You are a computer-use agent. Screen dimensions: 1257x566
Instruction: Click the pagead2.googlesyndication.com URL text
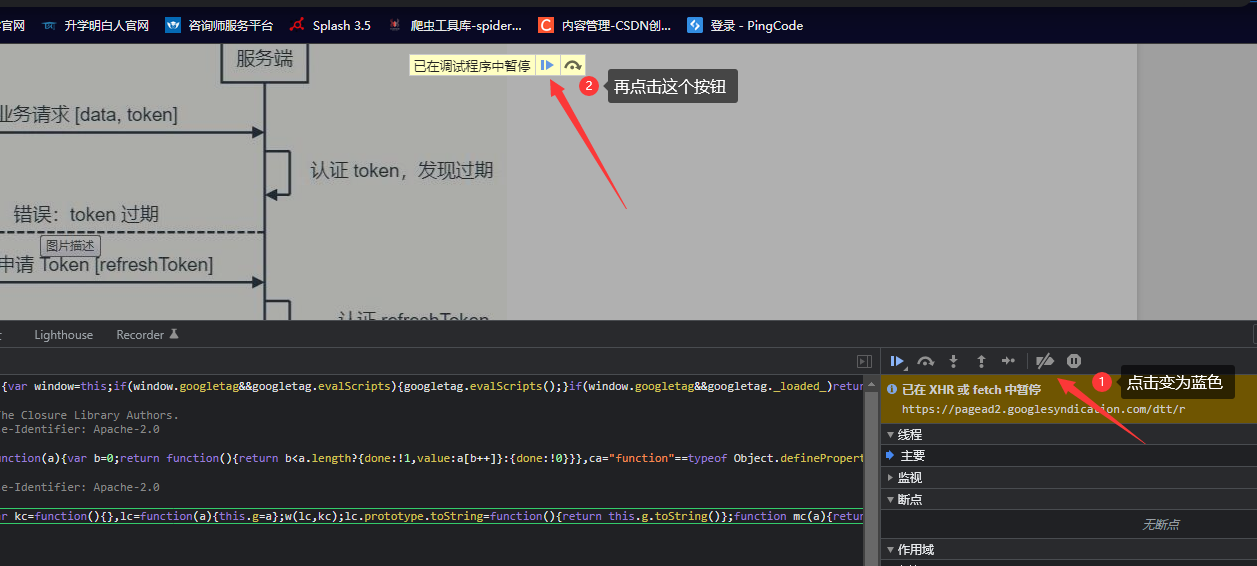pyautogui.click(x=1043, y=409)
